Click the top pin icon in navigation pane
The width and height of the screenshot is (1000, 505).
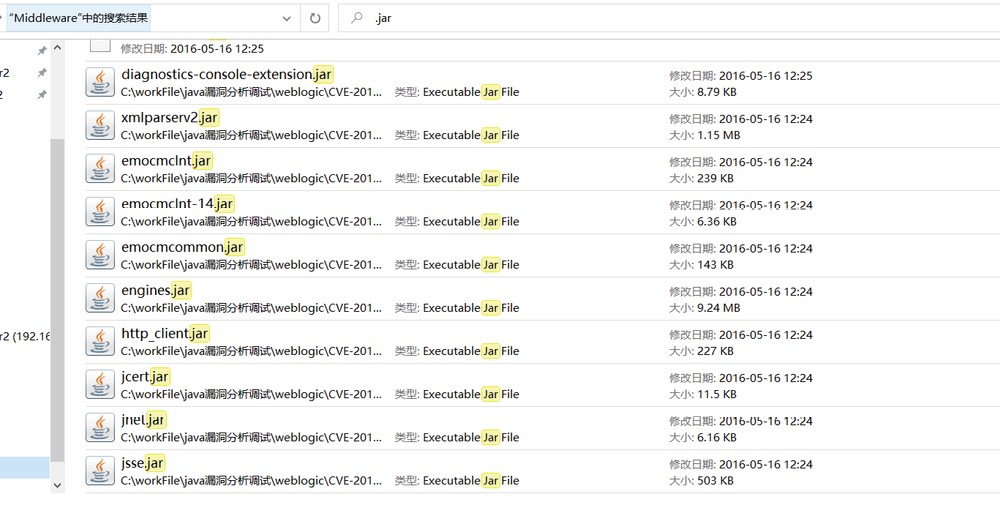click(42, 50)
